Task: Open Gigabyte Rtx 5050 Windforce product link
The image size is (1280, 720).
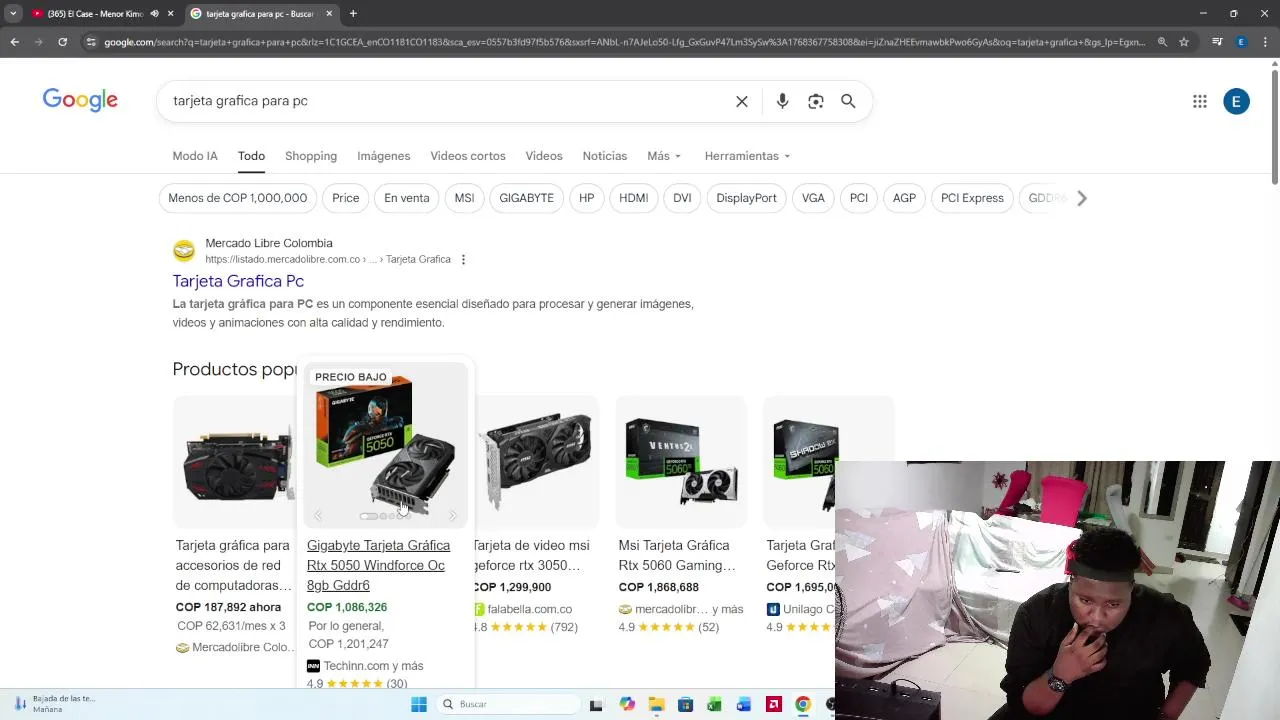Action: click(x=378, y=565)
